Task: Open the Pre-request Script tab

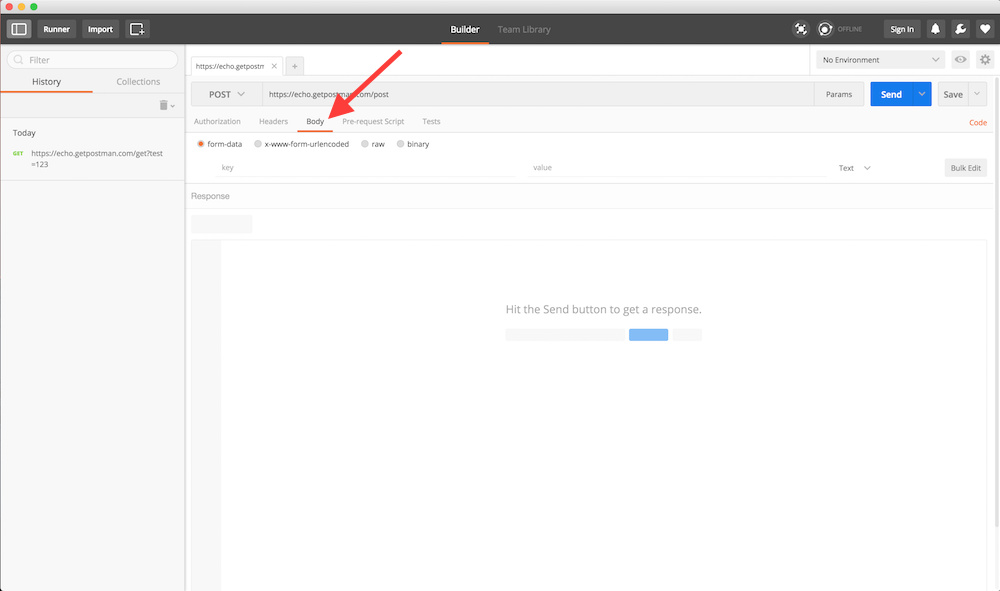Action: click(373, 121)
